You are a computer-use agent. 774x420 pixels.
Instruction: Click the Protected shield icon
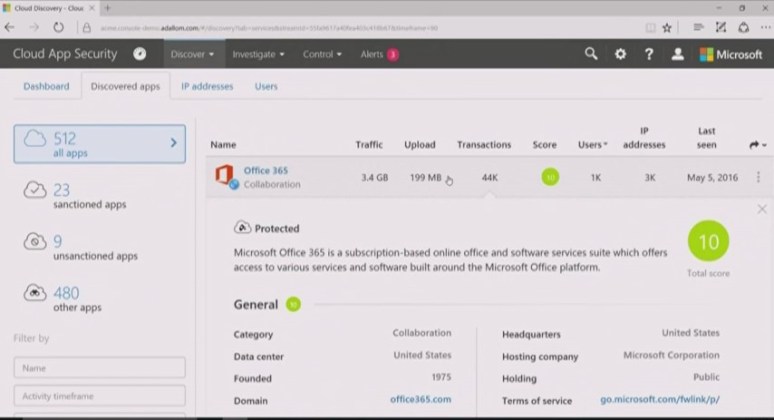[x=242, y=228]
